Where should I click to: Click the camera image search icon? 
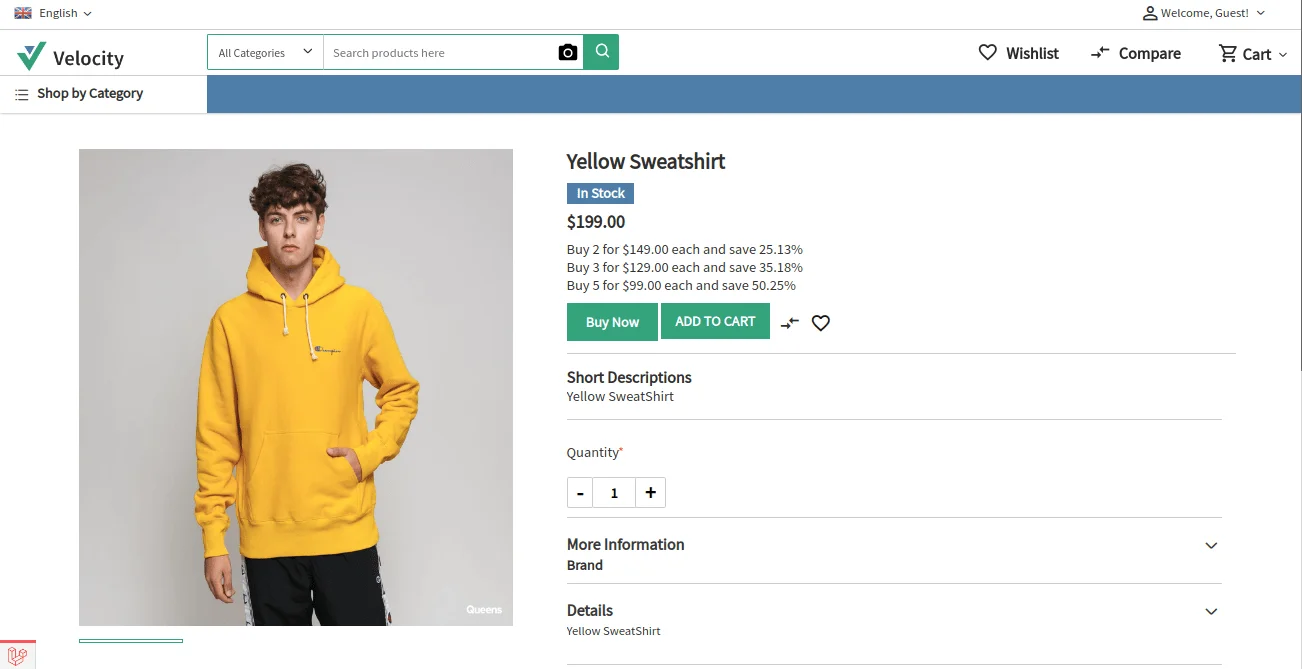coord(568,53)
